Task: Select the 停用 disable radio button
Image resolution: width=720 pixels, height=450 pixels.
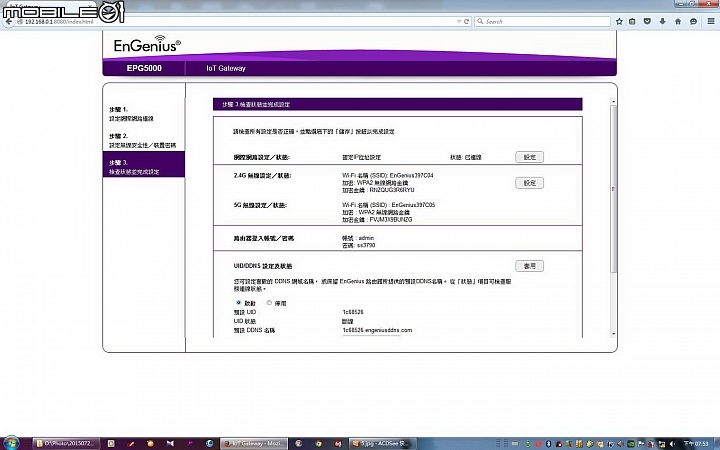Action: 269,303
